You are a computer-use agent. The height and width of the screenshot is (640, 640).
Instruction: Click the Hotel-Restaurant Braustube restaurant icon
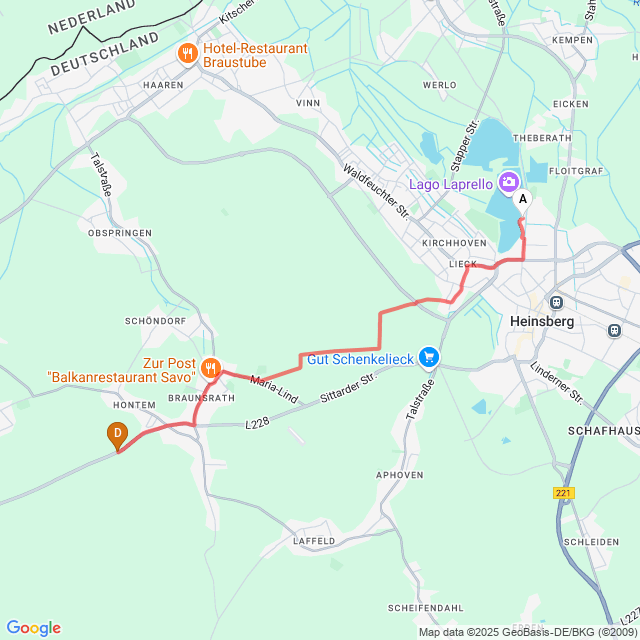(188, 54)
